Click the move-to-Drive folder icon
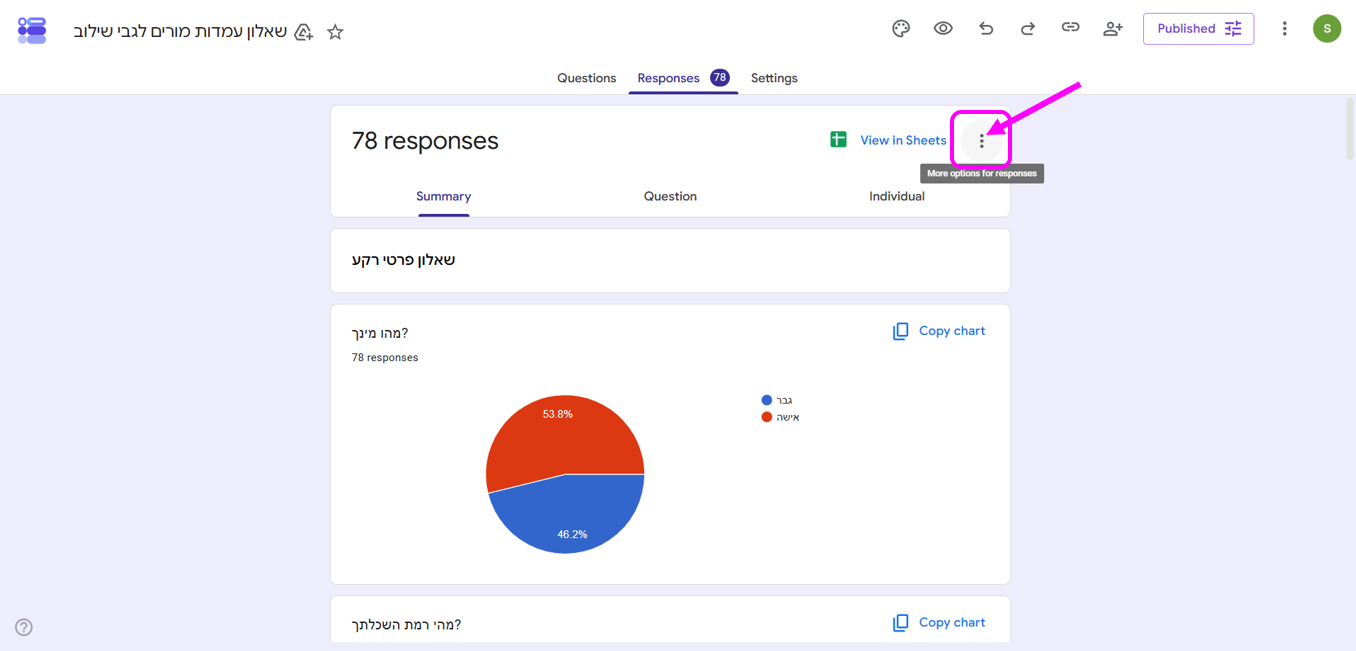 (304, 32)
